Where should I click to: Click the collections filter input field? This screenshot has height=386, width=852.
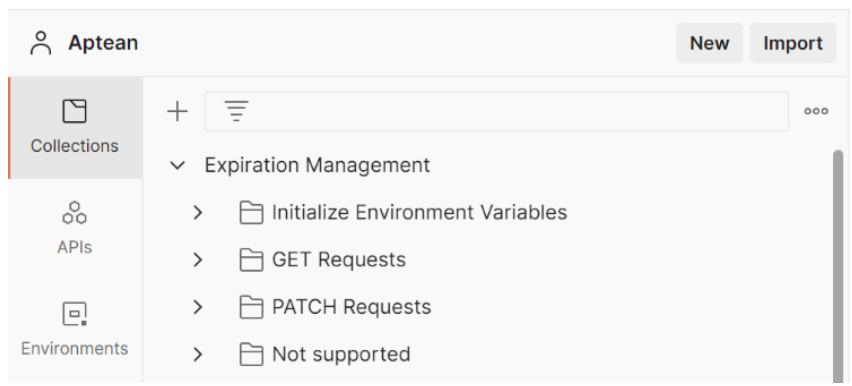pos(497,111)
